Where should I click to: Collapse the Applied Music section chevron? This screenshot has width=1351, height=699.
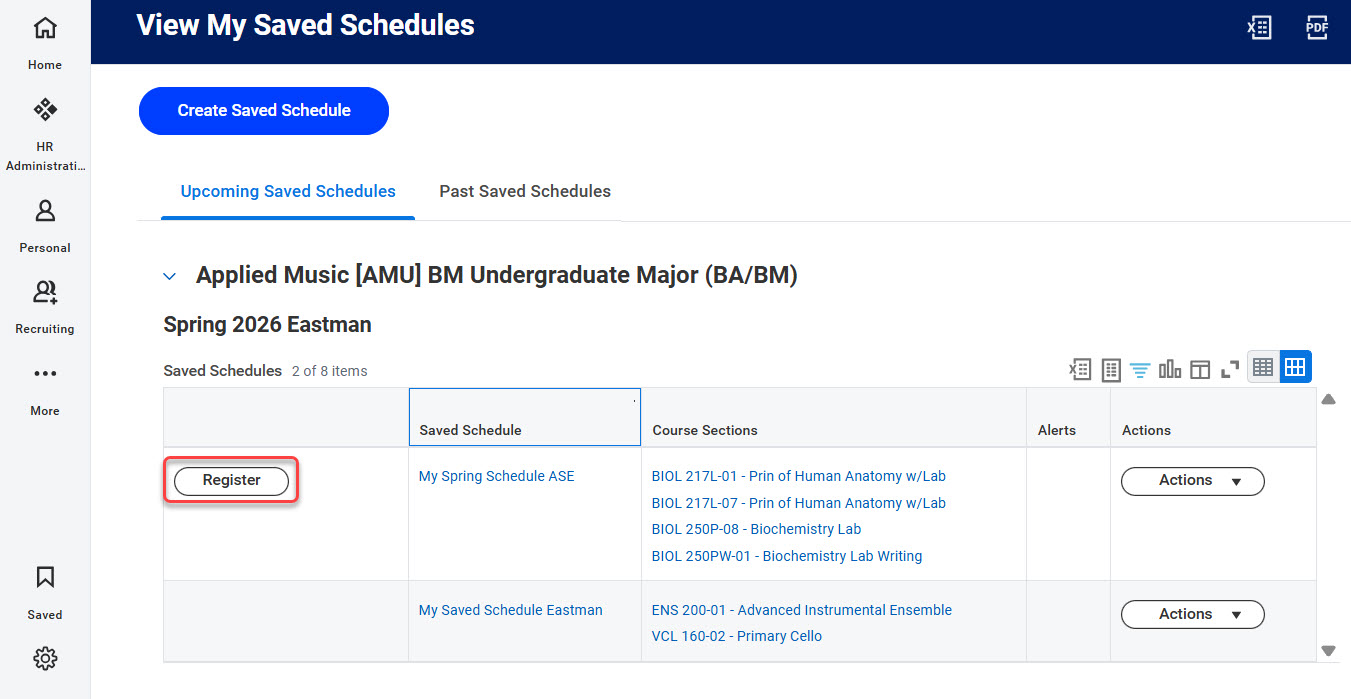170,276
